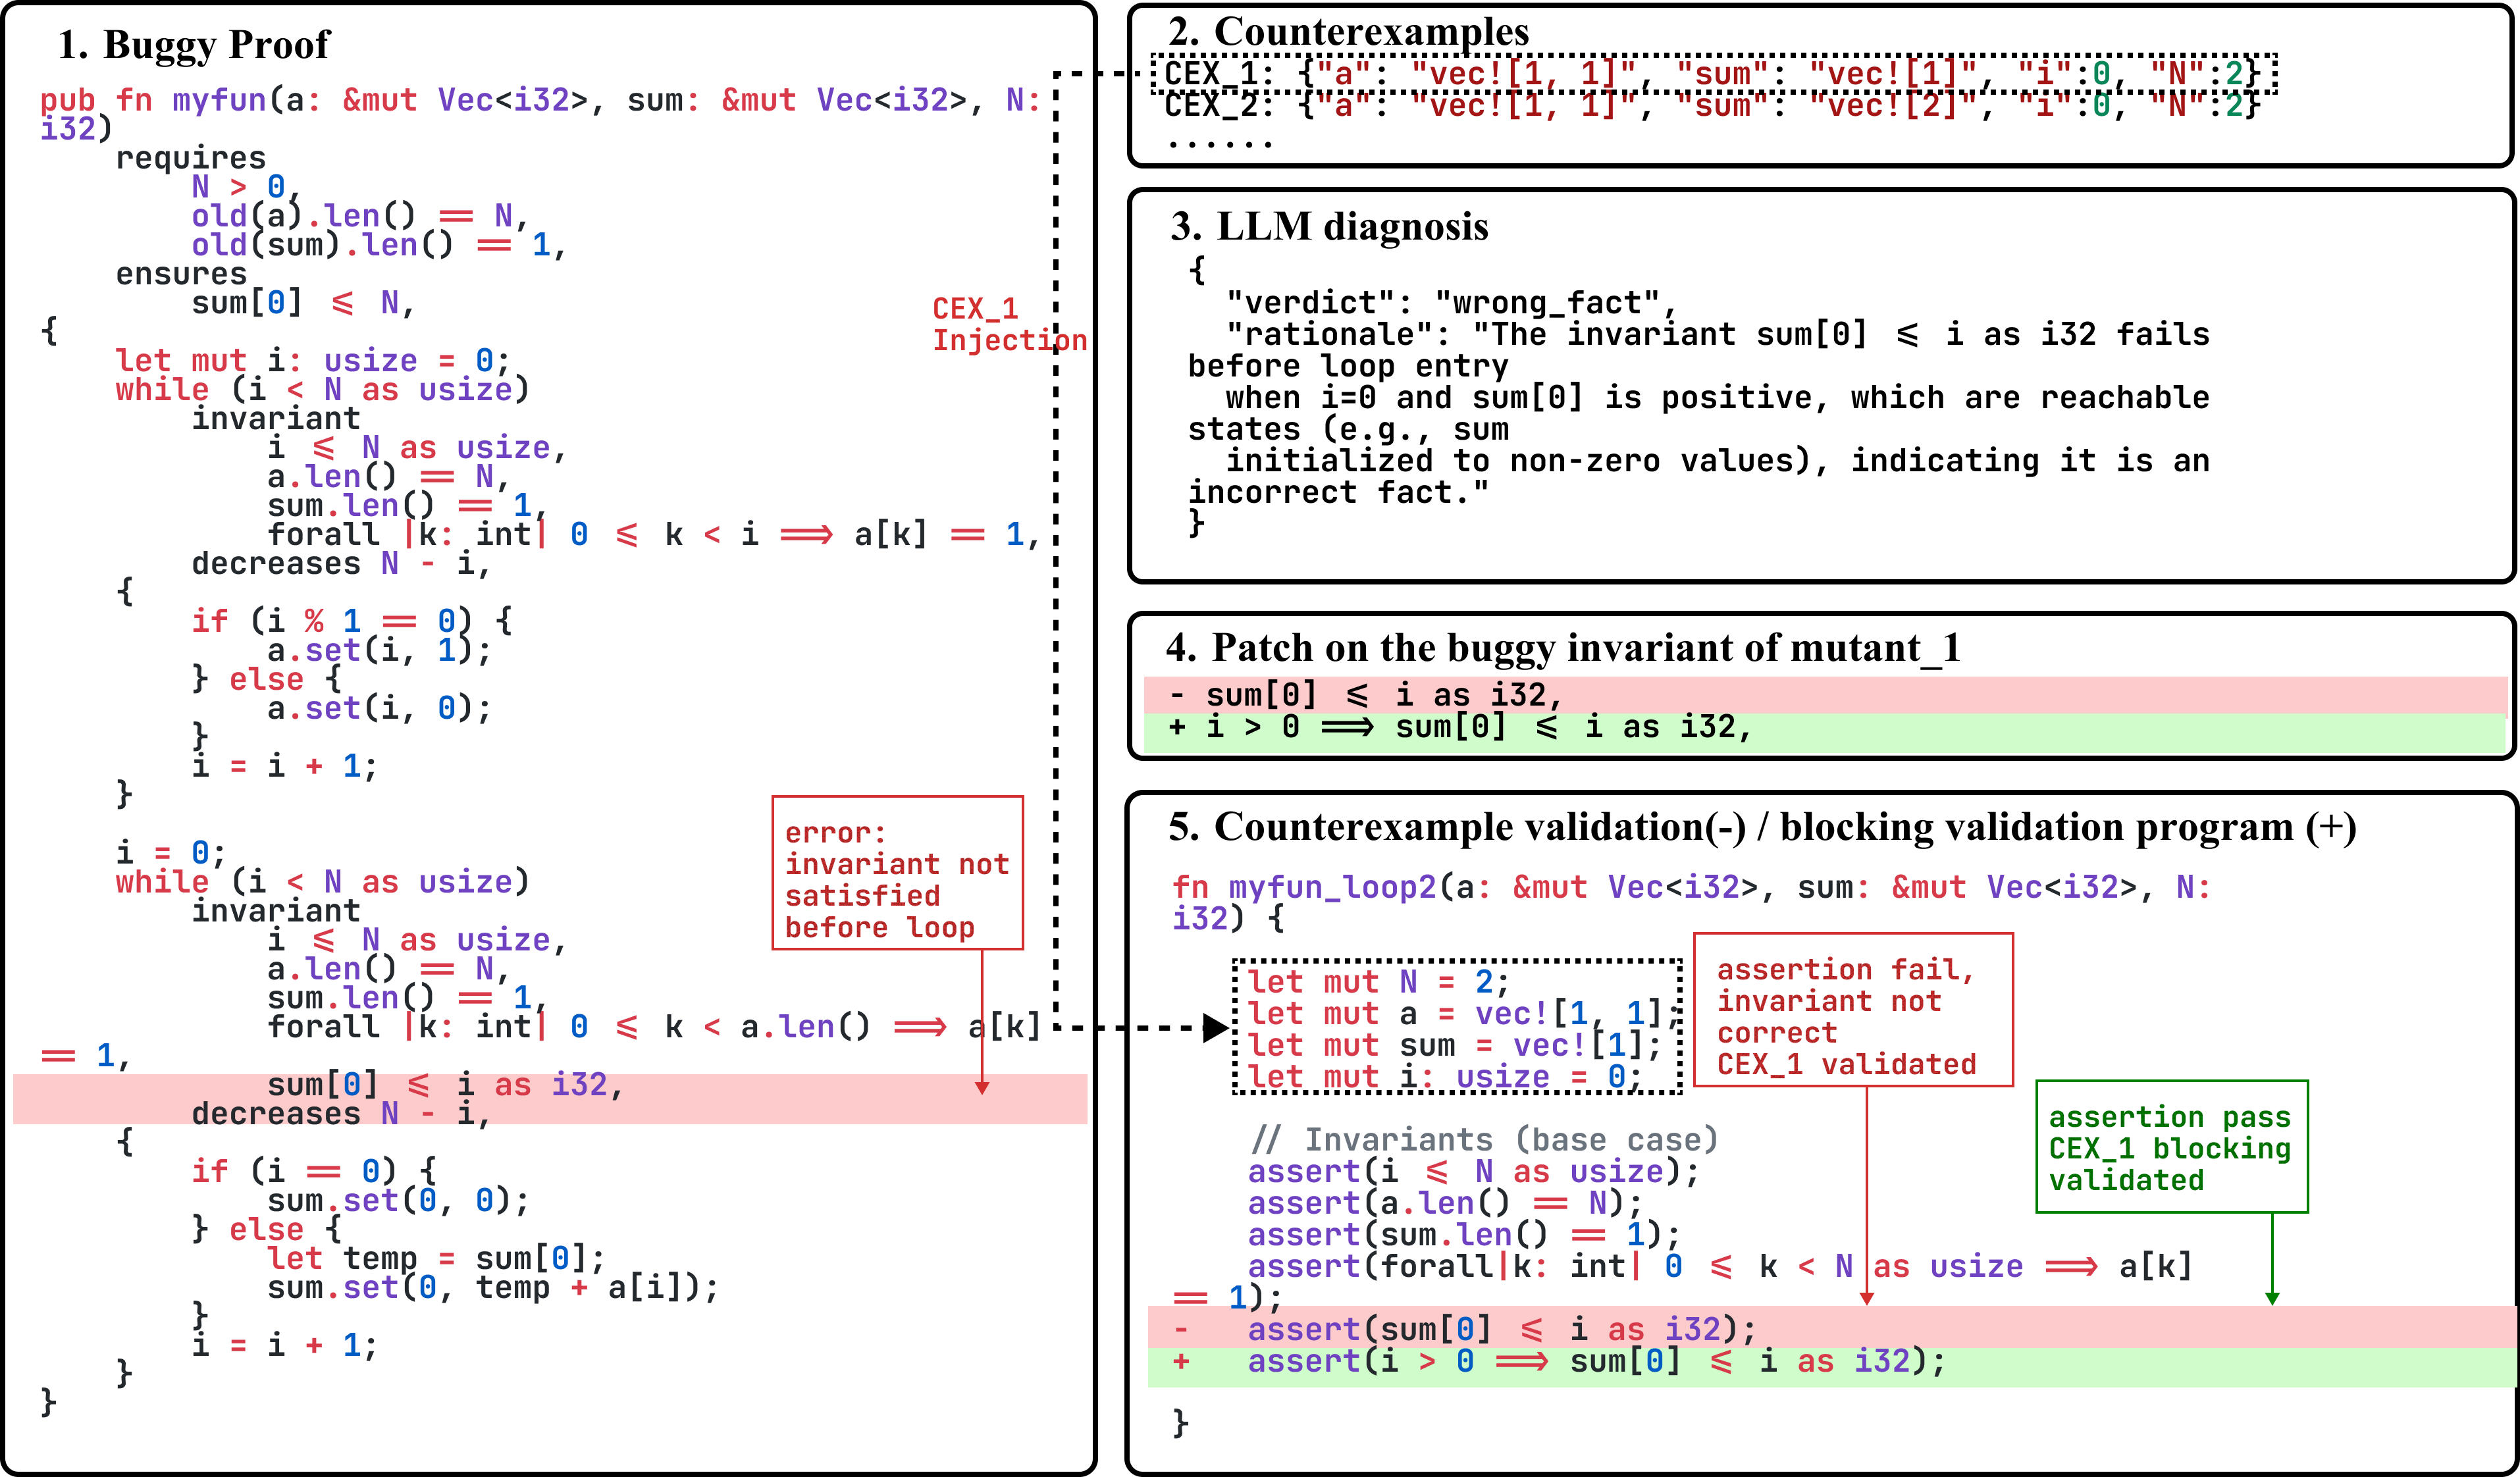
Task: Click the 'old(sum).len() == 1,' line
Action: tap(379, 245)
